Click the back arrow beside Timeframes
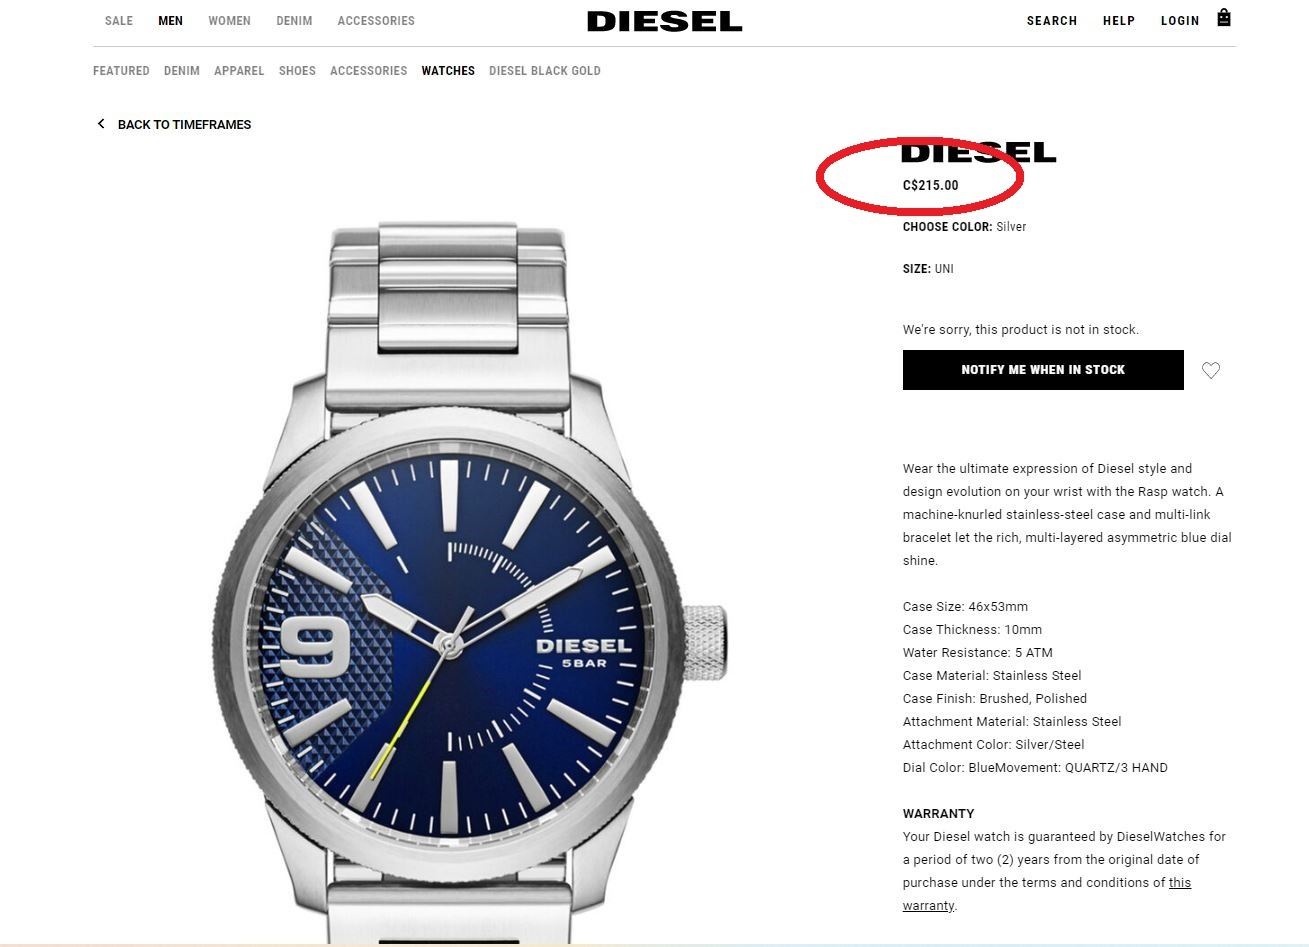Viewport: 1309px width, 947px height. click(x=100, y=124)
